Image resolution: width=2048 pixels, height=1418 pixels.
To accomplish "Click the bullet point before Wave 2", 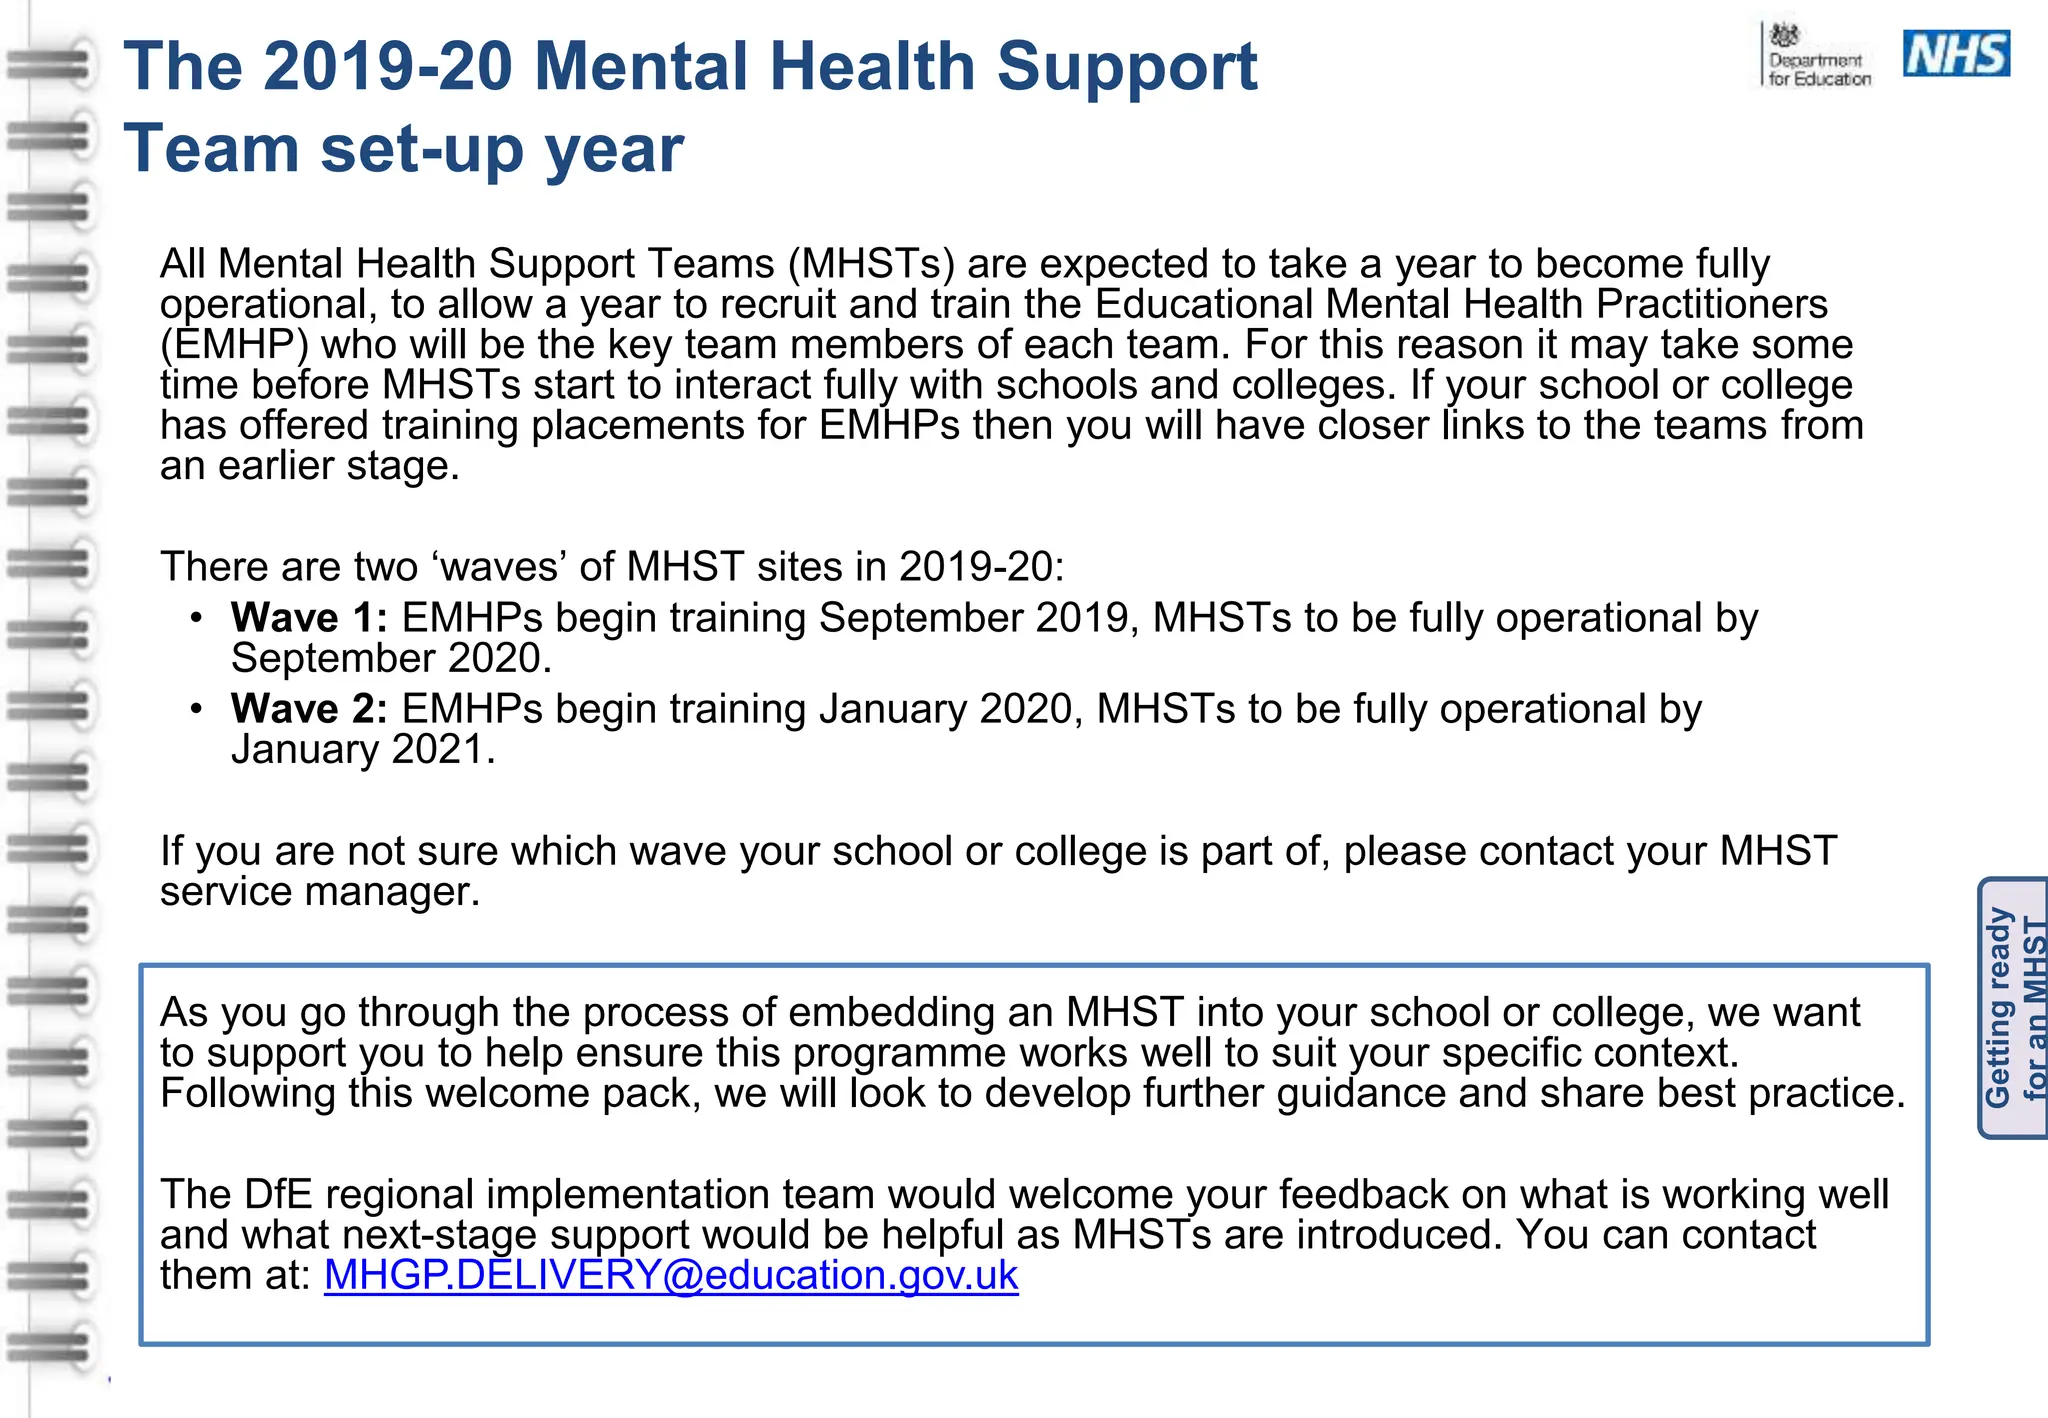I will 197,709.
